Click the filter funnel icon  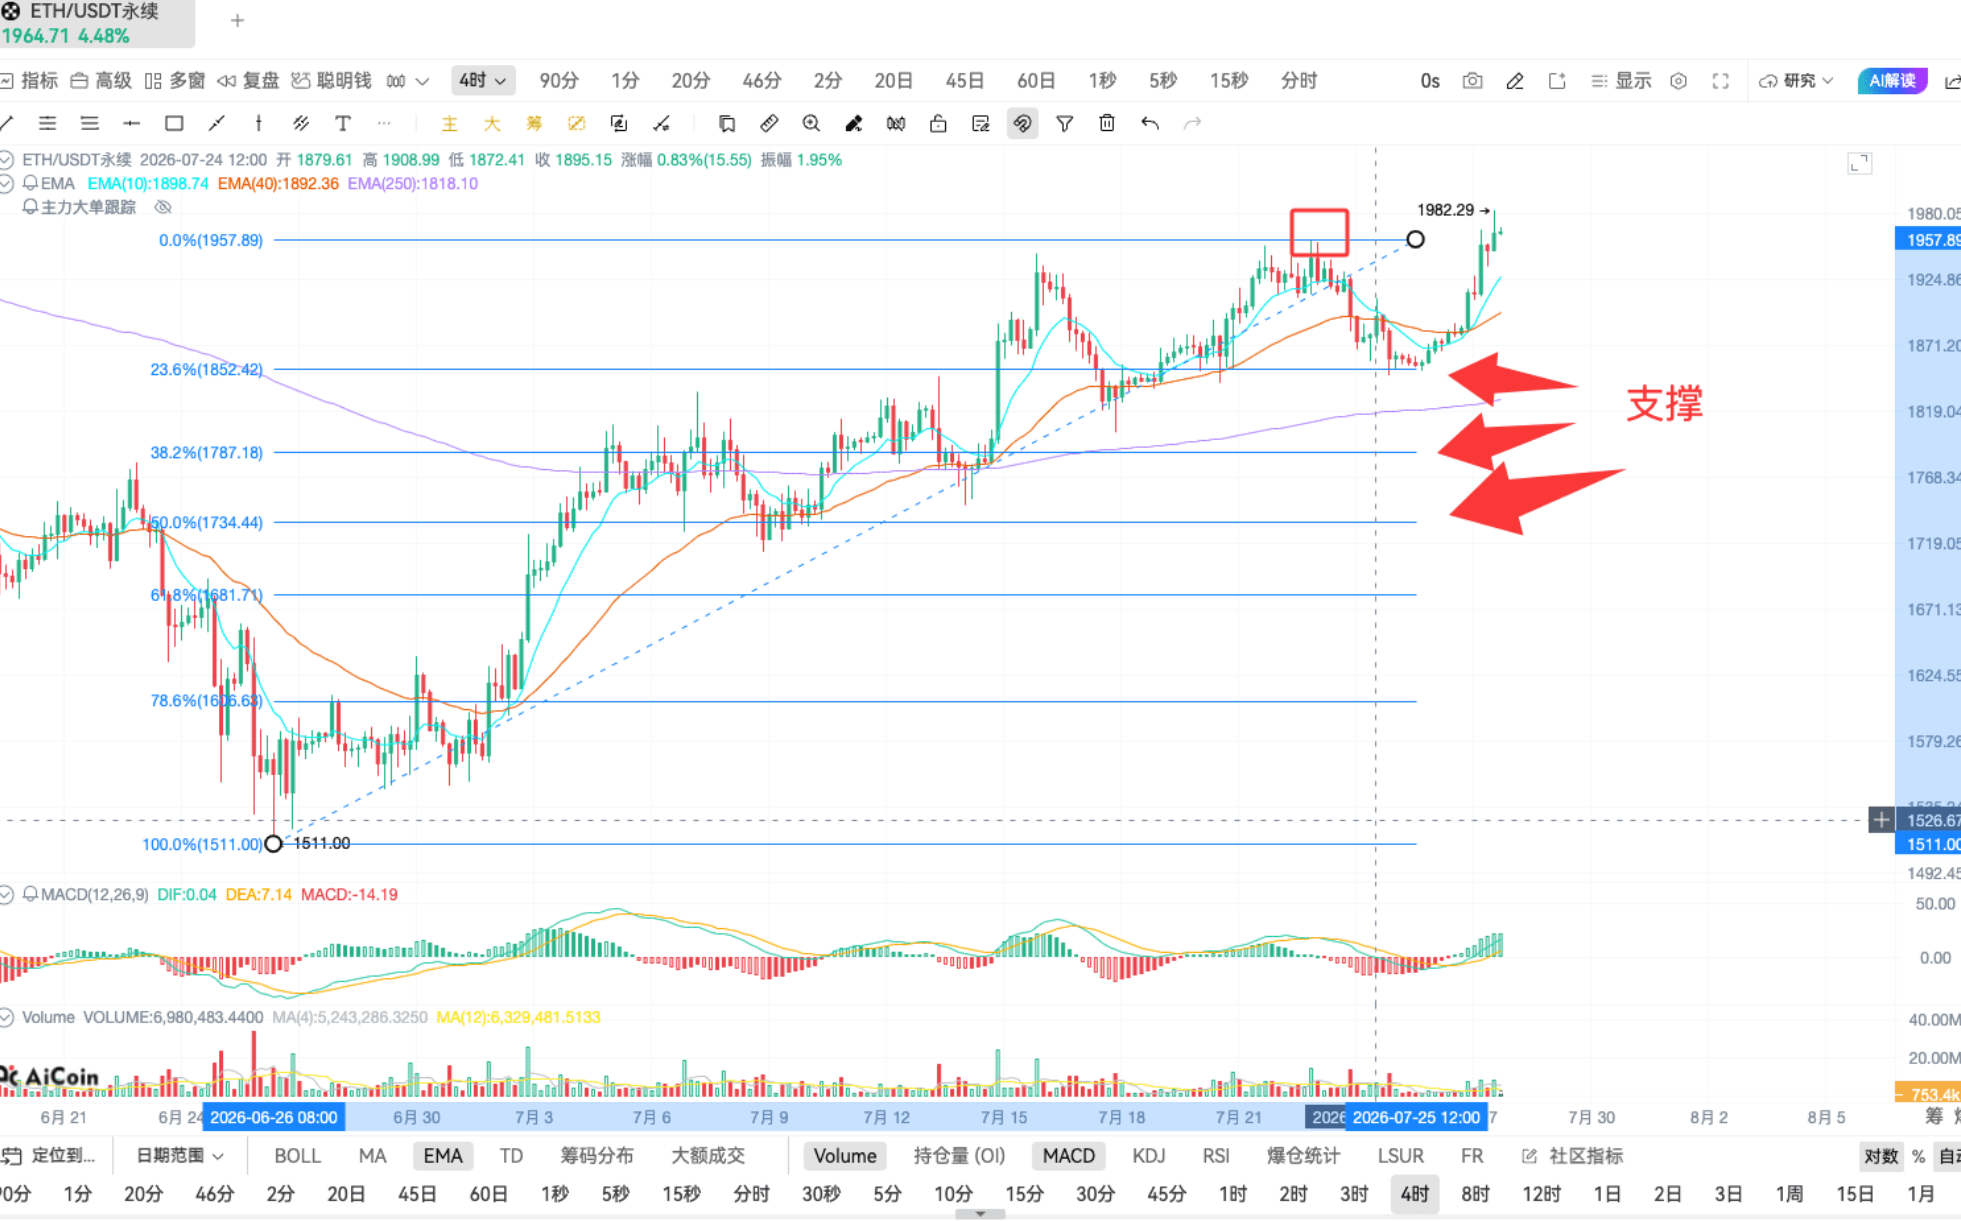coord(1065,123)
